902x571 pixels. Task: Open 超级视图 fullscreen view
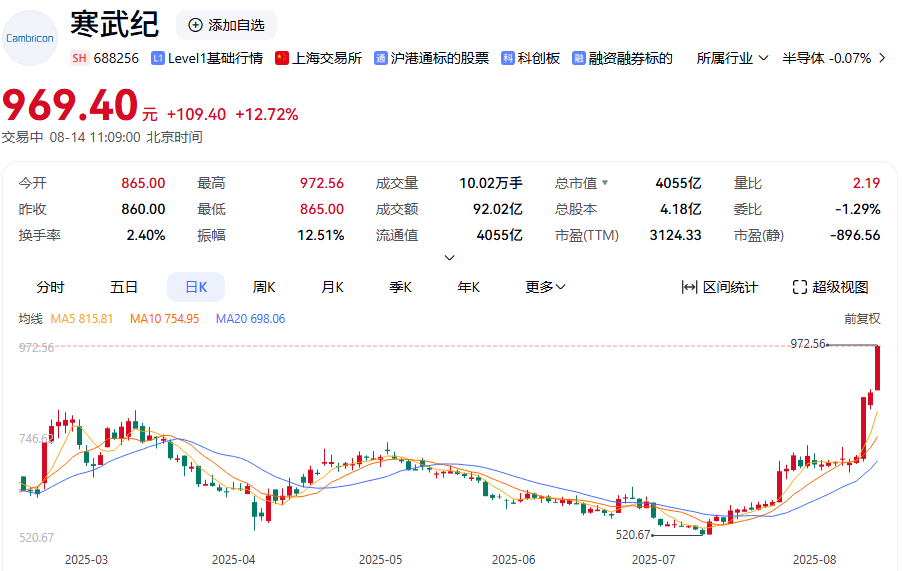point(830,287)
